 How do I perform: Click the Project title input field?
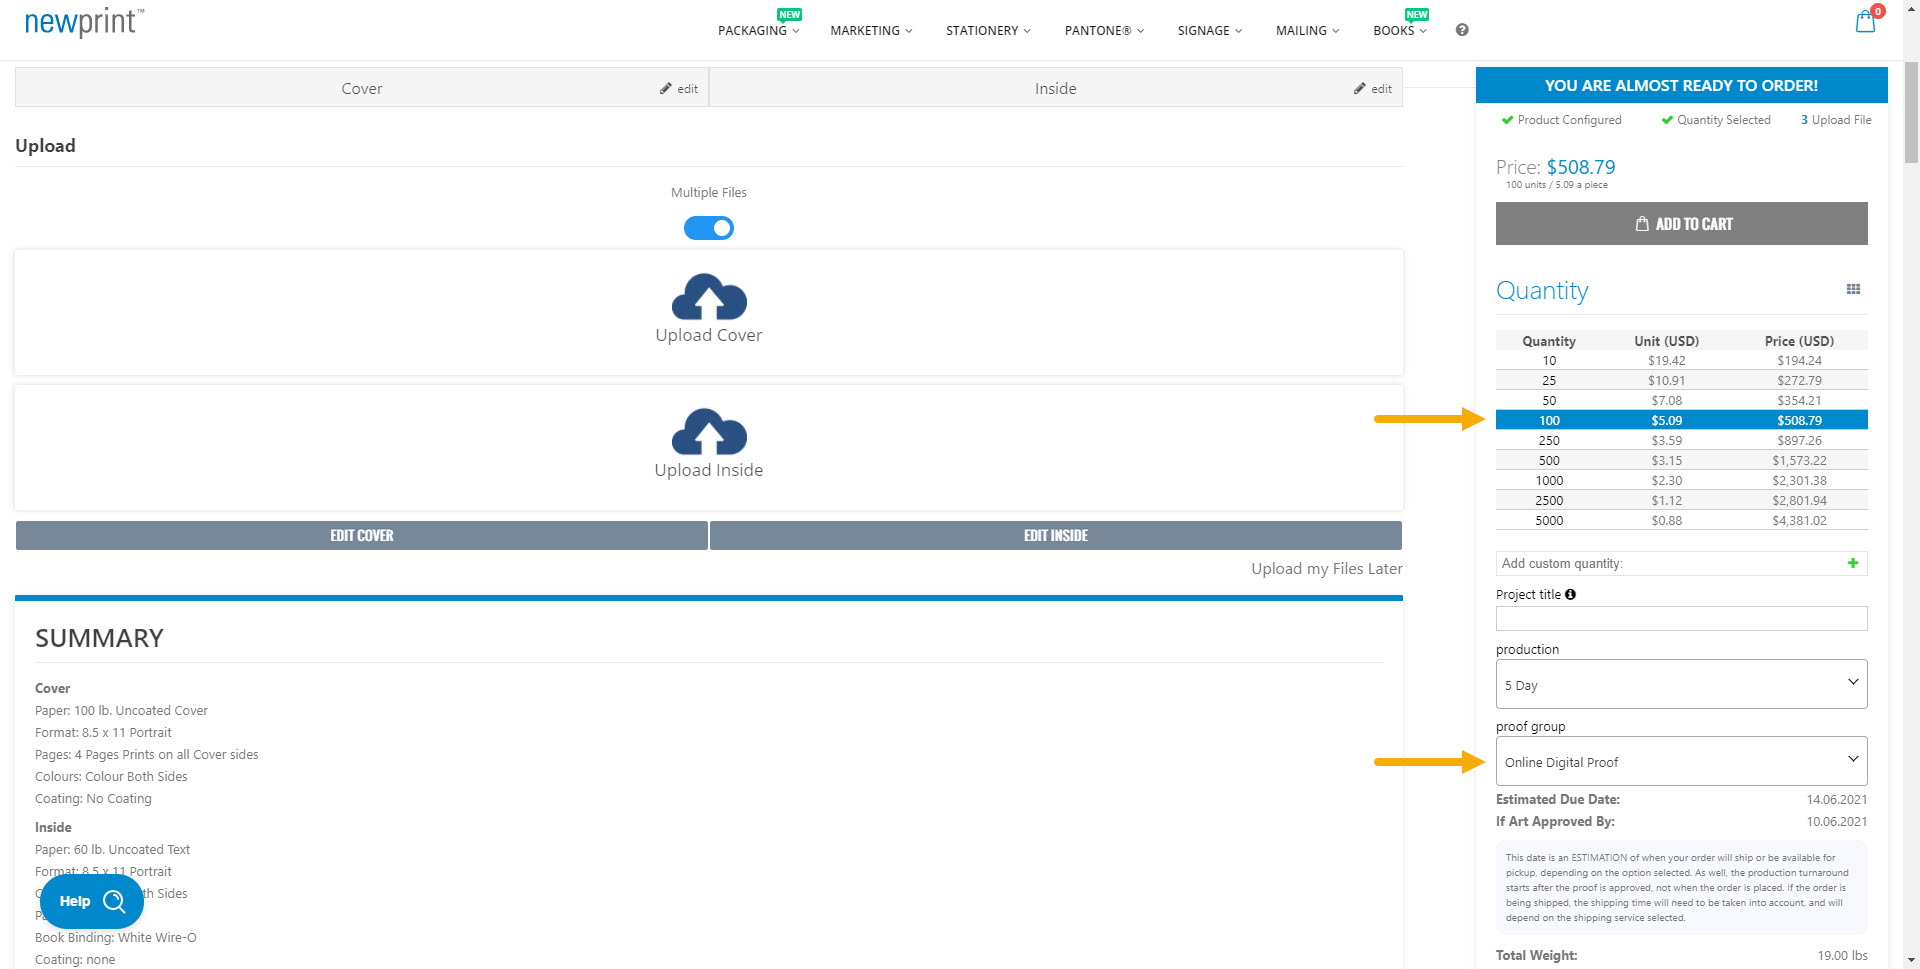tap(1681, 618)
